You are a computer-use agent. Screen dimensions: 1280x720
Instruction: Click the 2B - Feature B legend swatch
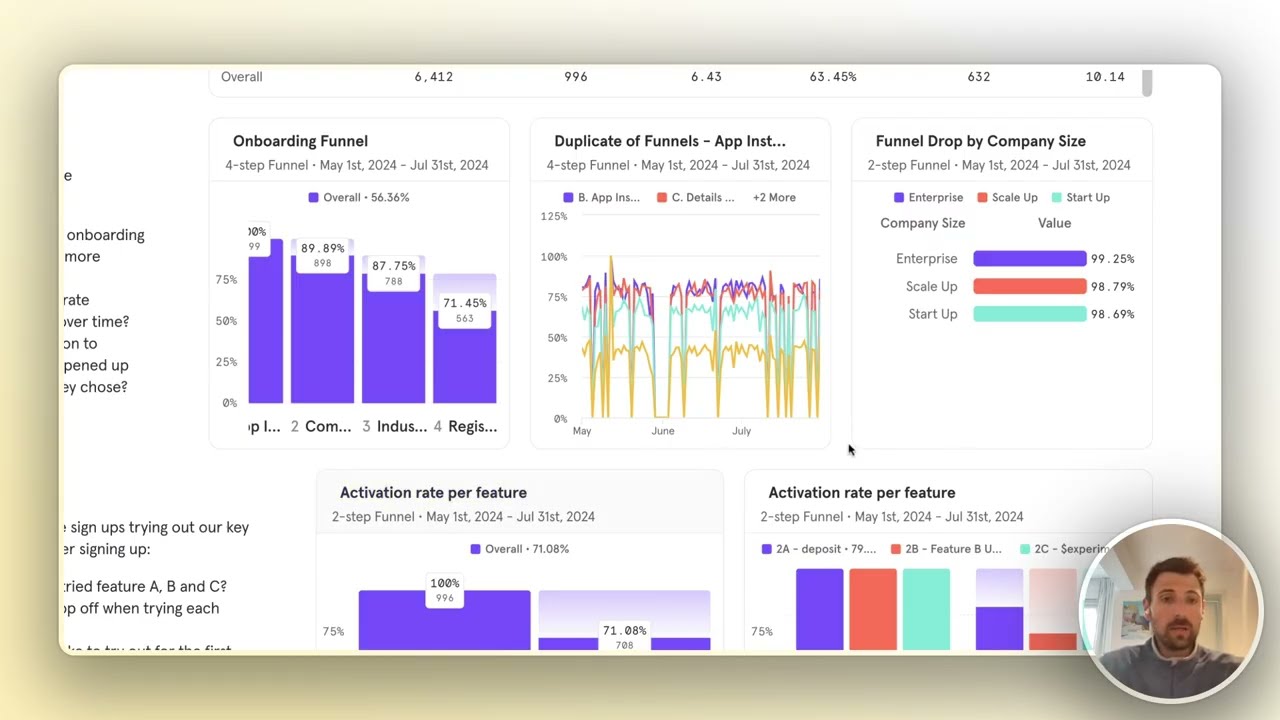(896, 548)
